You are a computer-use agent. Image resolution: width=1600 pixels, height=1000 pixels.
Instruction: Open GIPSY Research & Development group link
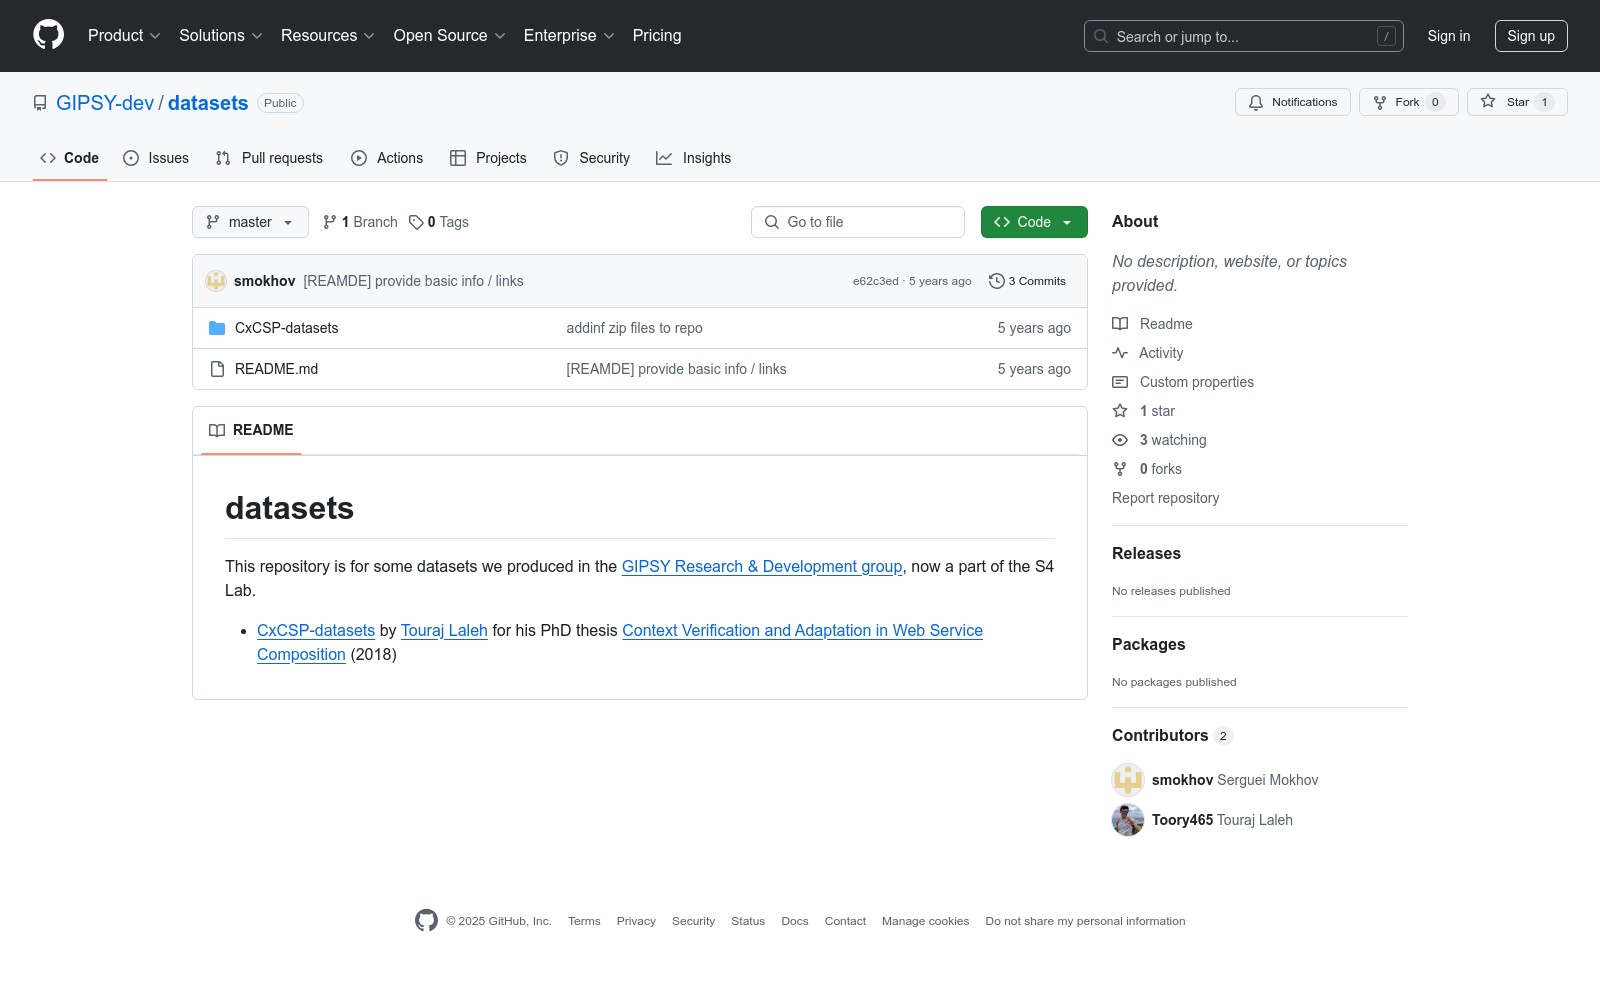(762, 566)
